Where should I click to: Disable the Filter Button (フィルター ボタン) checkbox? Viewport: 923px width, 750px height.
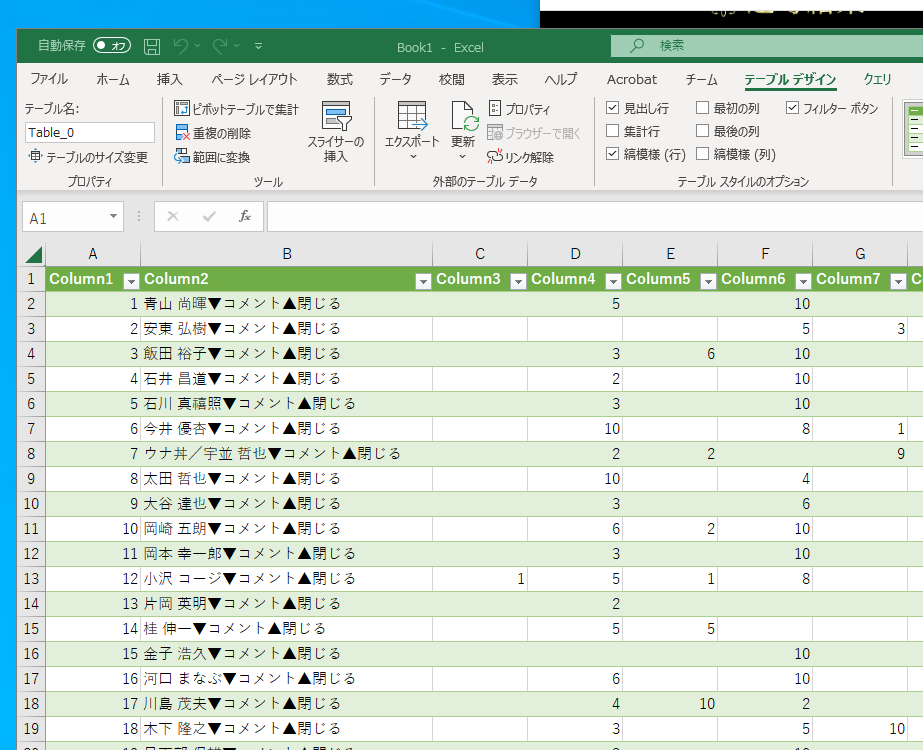point(792,108)
